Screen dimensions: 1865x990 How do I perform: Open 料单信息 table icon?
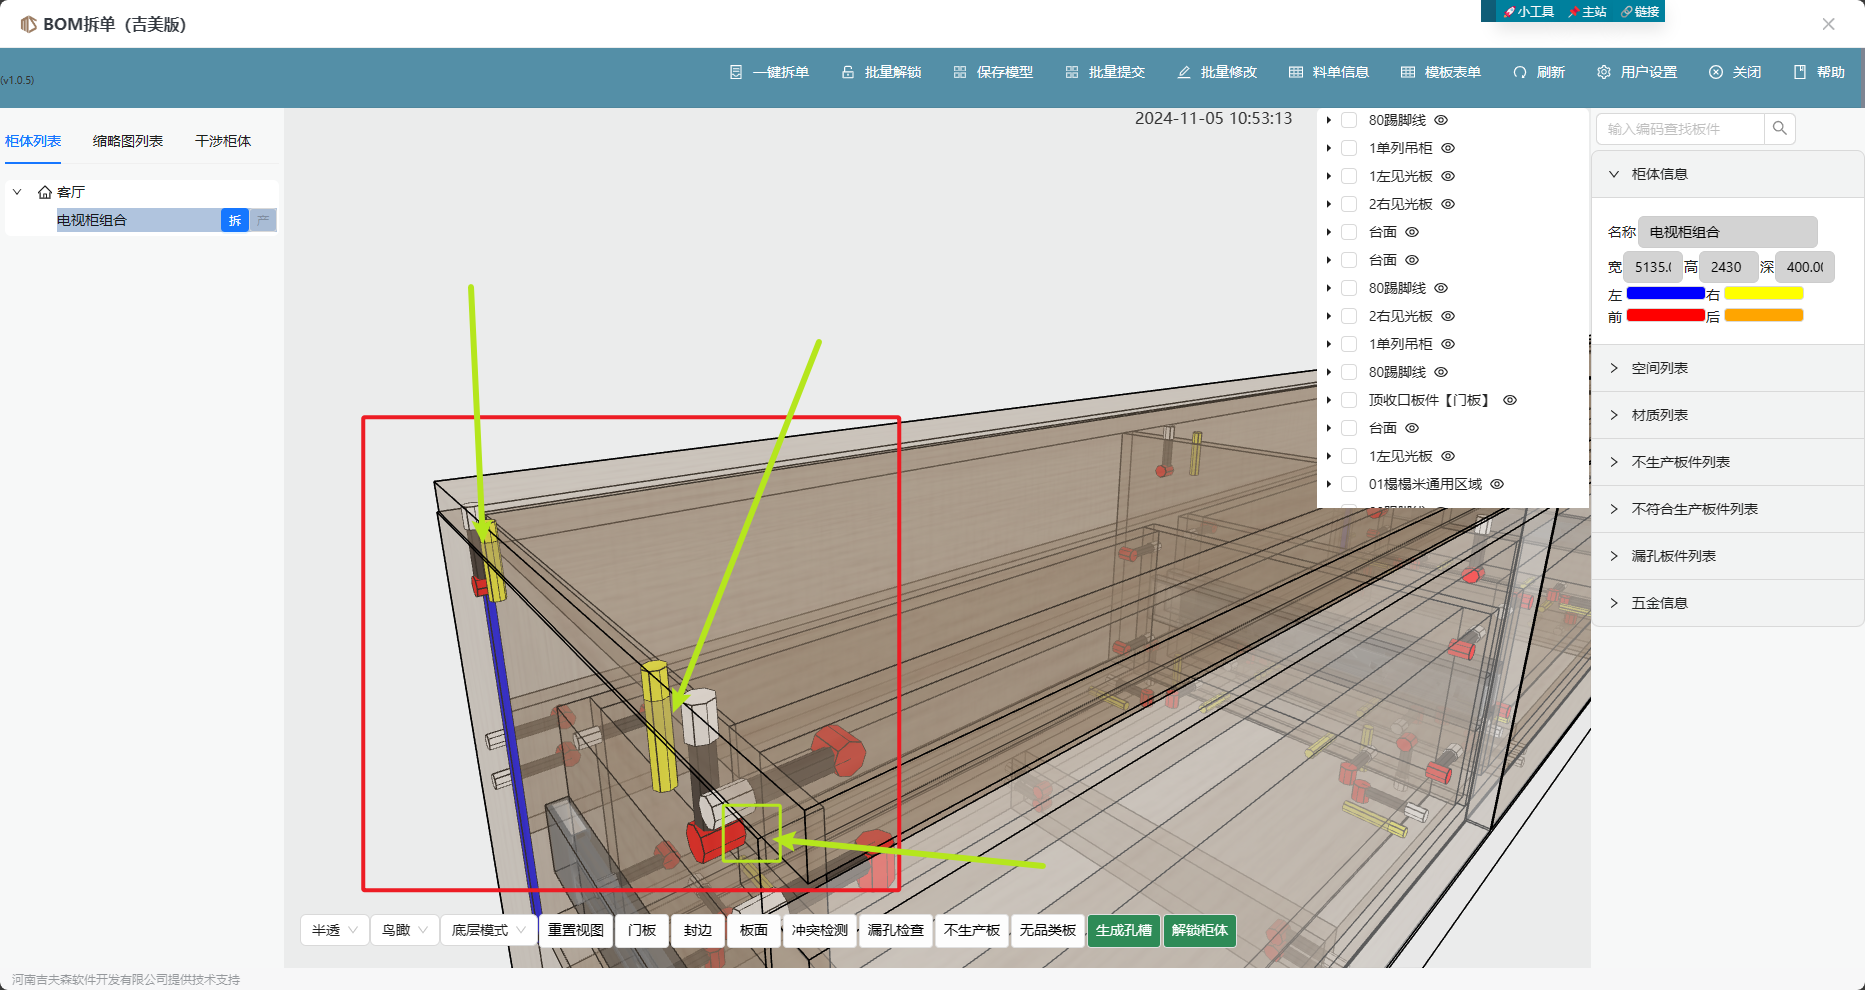[1296, 72]
